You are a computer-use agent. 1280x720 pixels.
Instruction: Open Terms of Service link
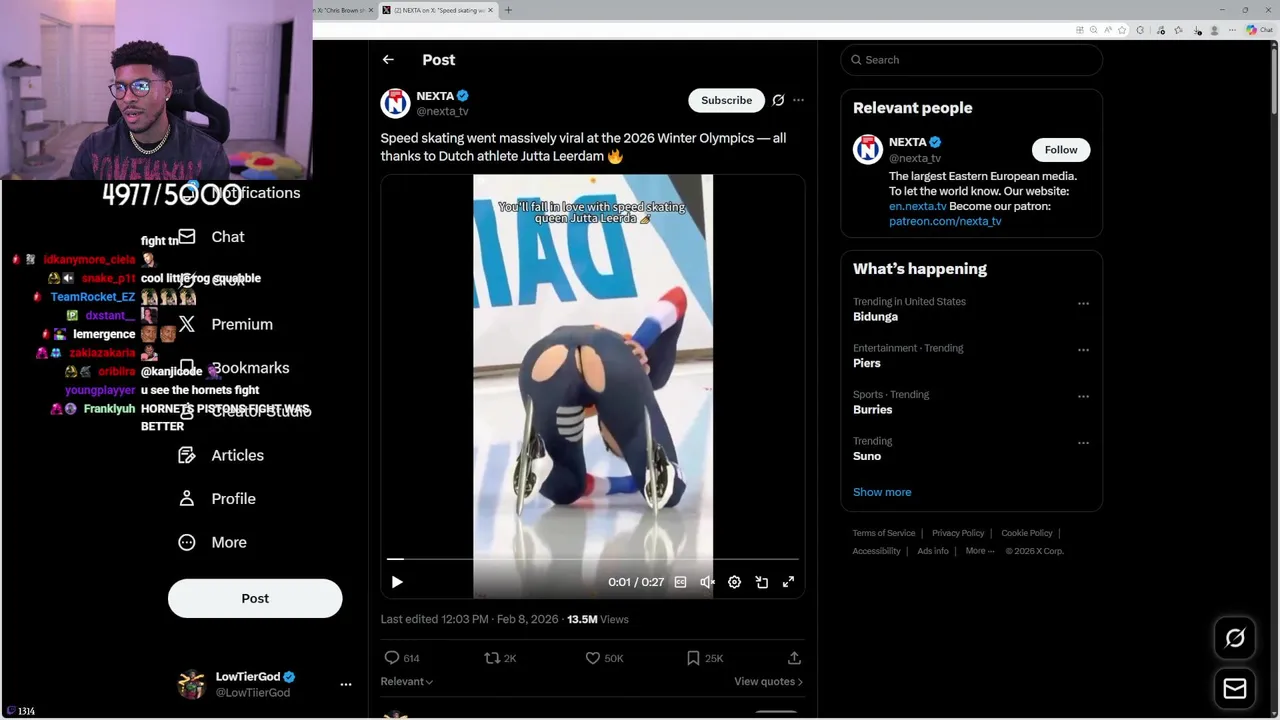pos(883,533)
